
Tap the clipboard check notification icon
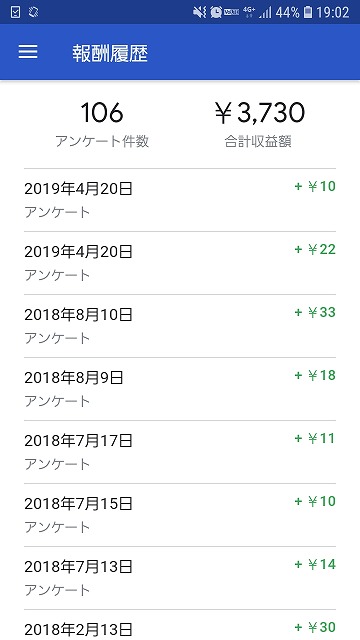pyautogui.click(x=15, y=12)
